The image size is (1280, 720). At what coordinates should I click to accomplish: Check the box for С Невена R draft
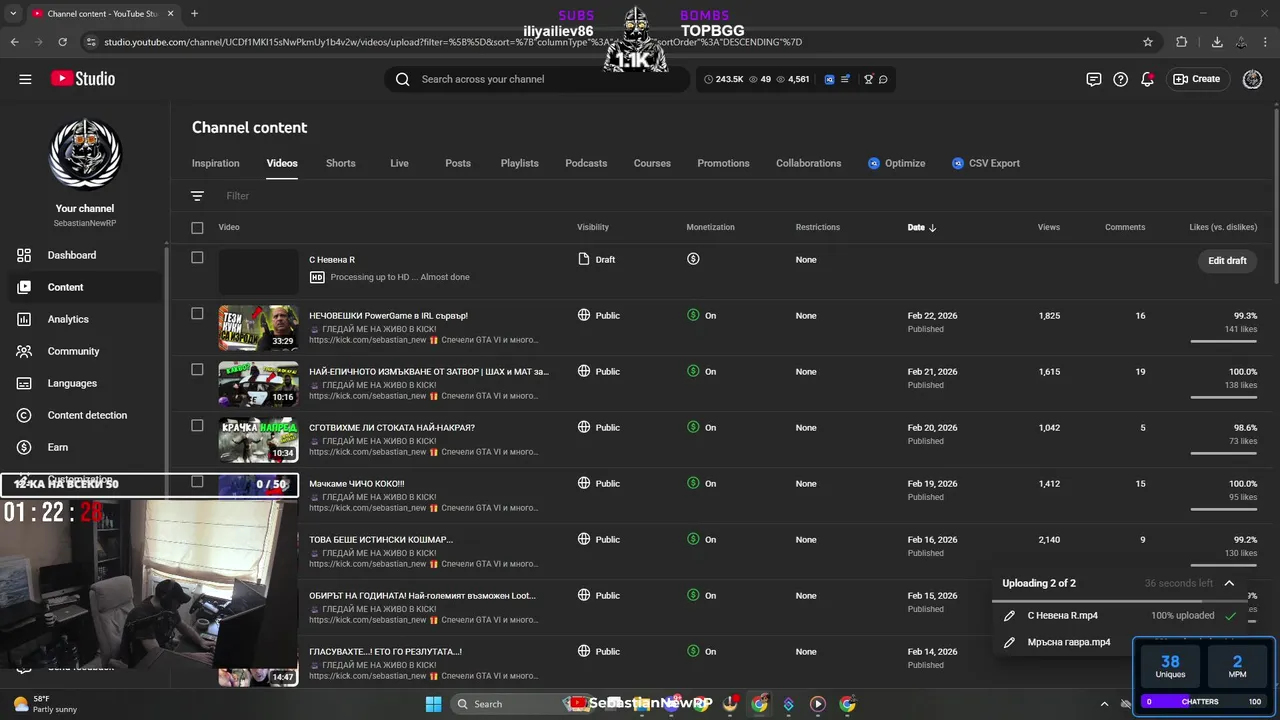(197, 258)
